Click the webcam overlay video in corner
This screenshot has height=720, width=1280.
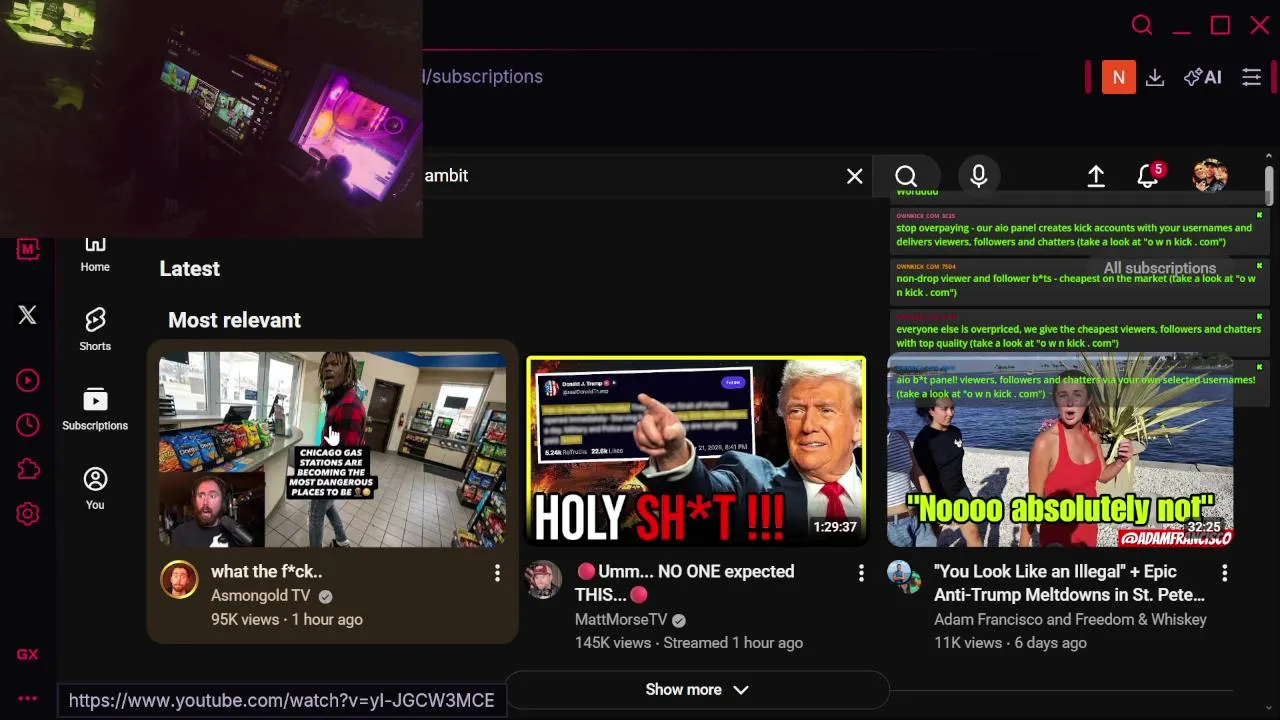point(211,118)
